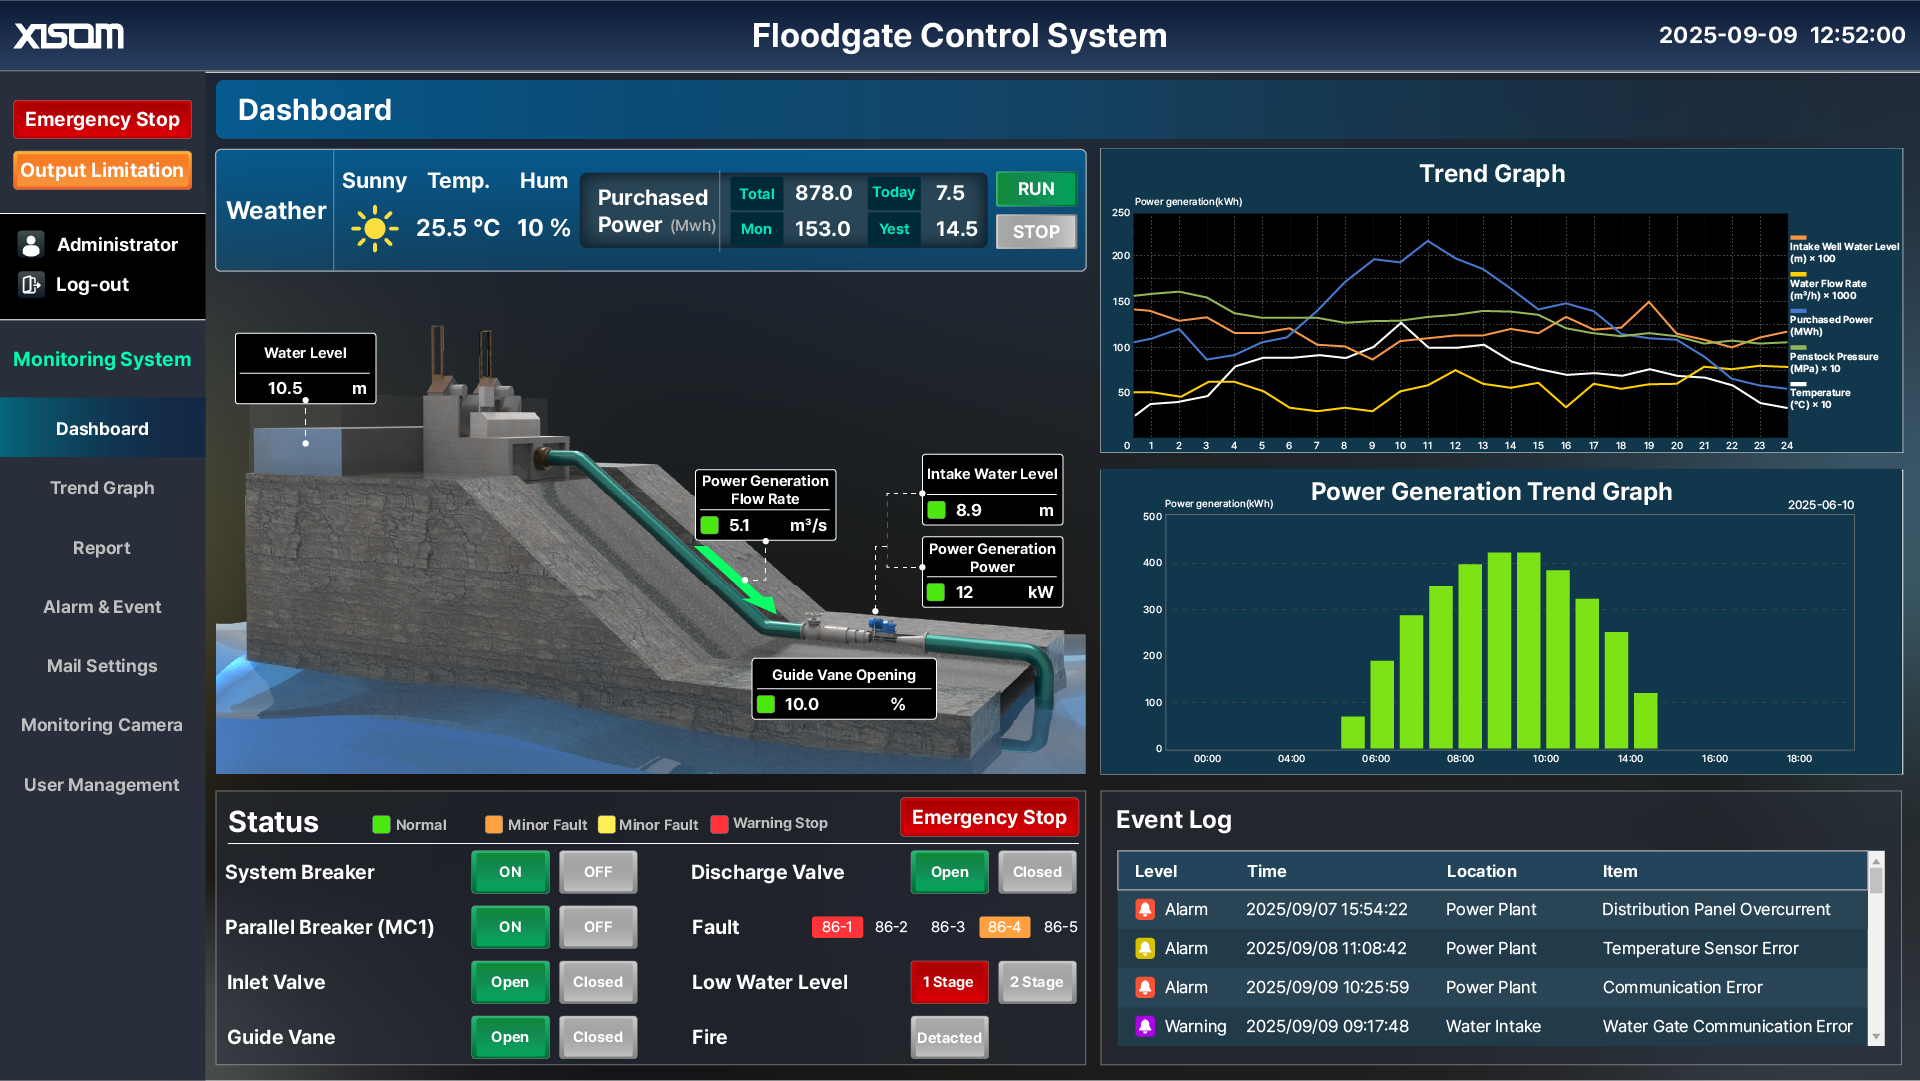
Task: Select Low Water Level 2 Stage
Action: 1036,982
